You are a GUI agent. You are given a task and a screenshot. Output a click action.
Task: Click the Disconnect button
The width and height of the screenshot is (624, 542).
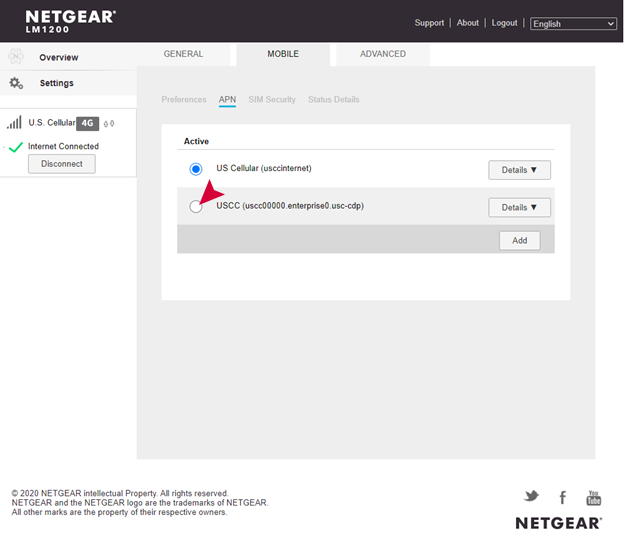point(62,164)
